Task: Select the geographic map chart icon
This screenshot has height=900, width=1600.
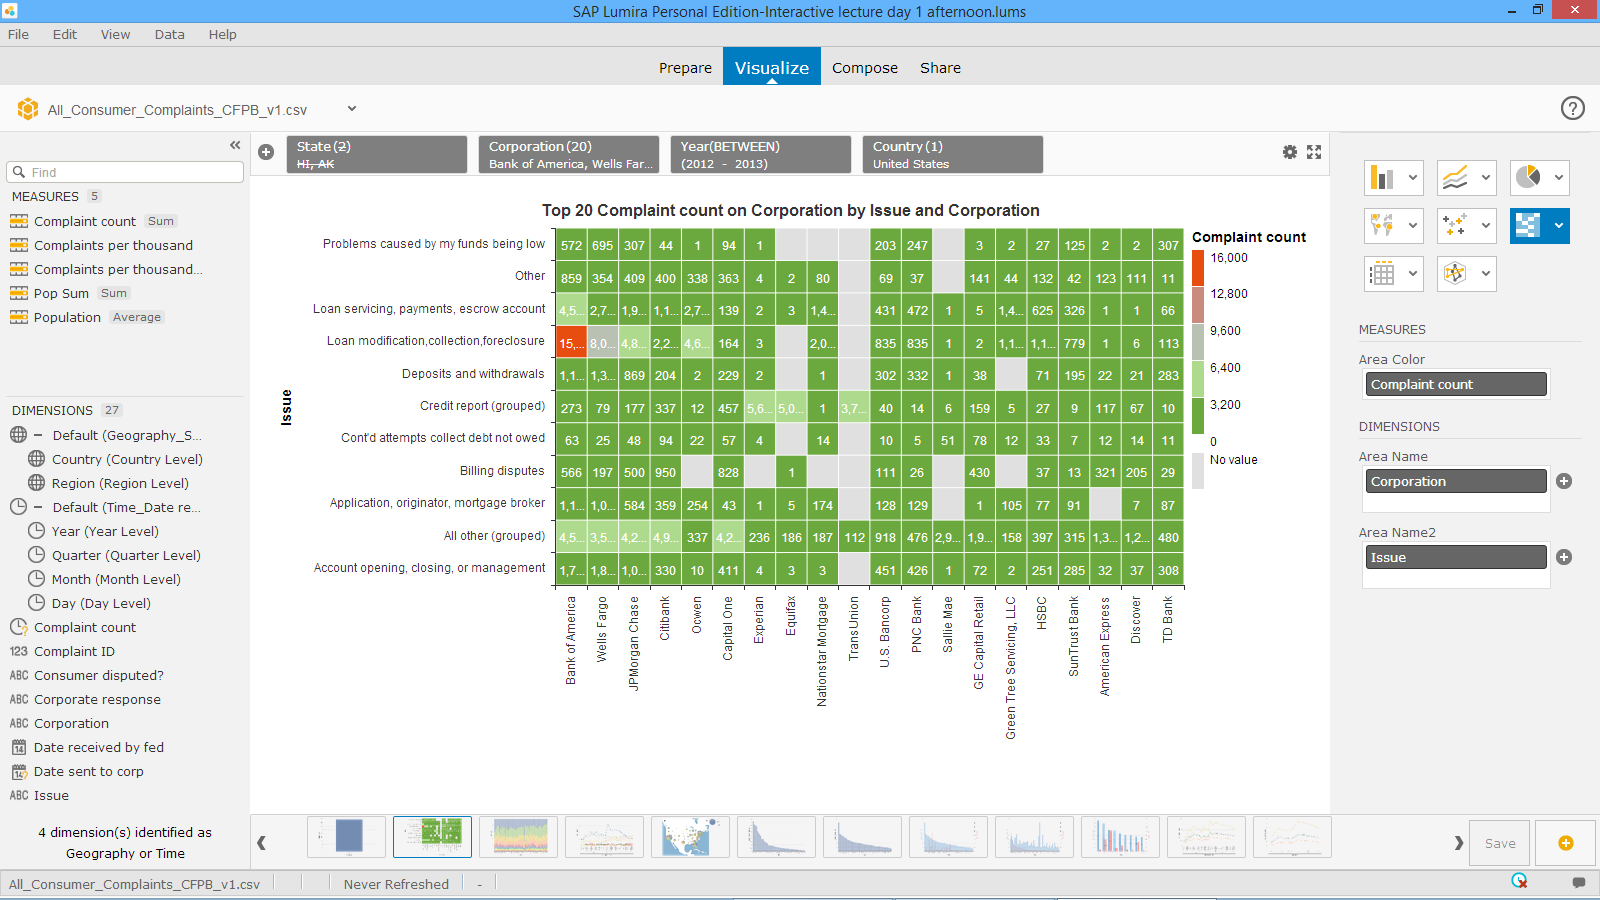Action: pyautogui.click(x=1382, y=225)
